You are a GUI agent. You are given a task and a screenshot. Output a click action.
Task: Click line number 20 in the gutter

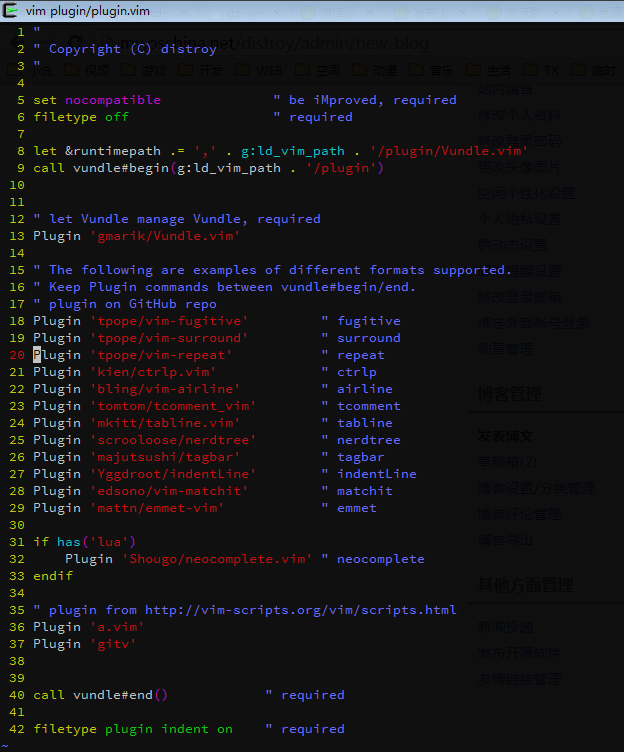(x=17, y=355)
